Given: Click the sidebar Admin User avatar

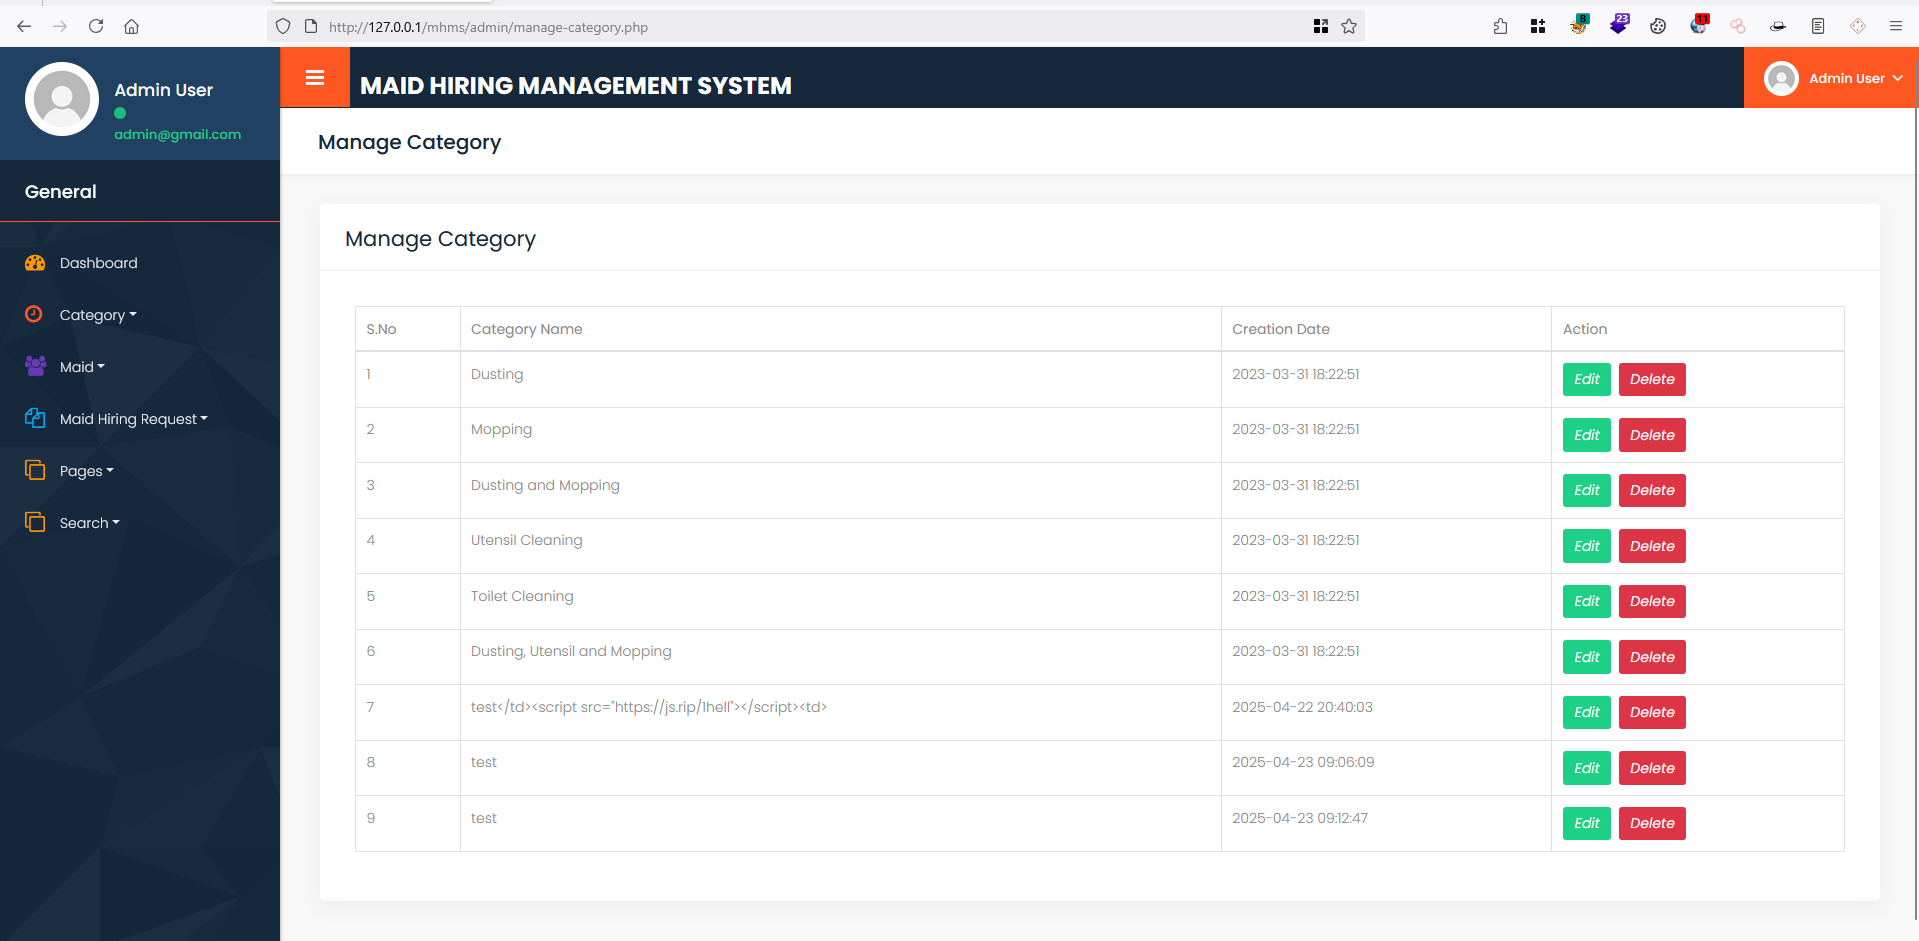Looking at the screenshot, I should [x=62, y=99].
